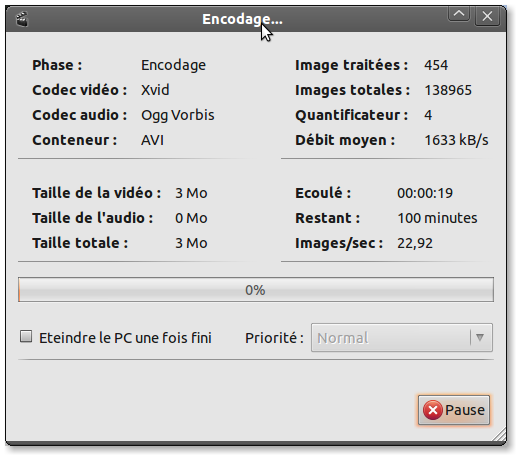Click the Encodage... title bar text

(x=242, y=19)
